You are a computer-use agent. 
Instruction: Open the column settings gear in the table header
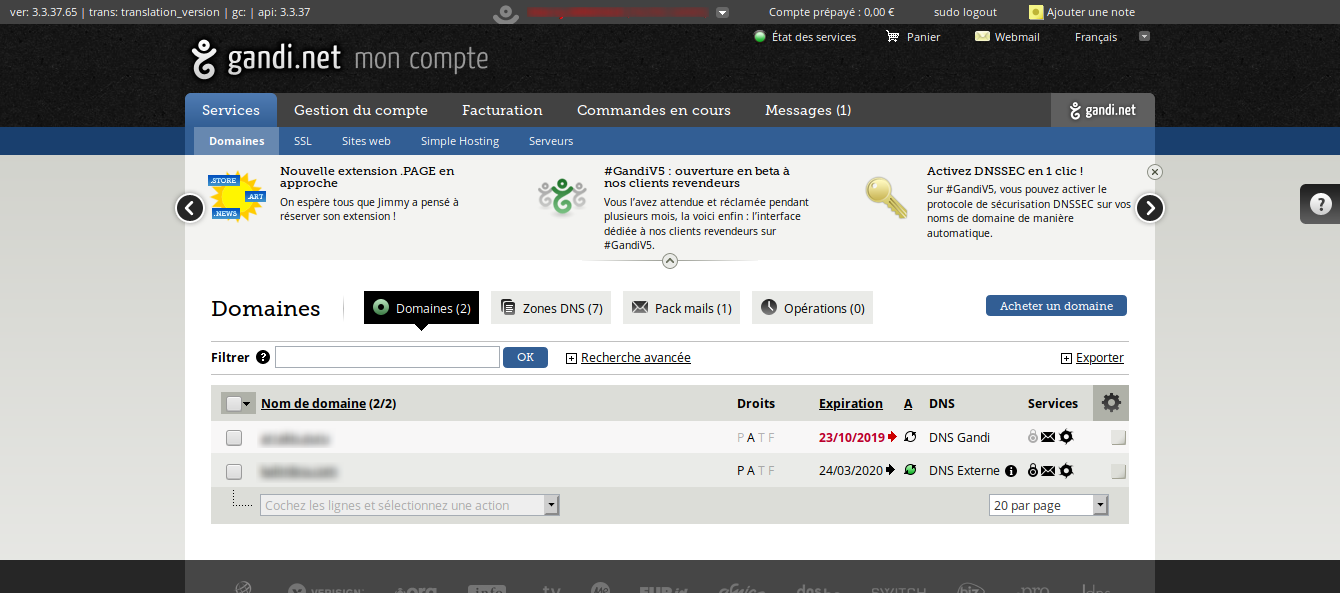(x=1111, y=403)
